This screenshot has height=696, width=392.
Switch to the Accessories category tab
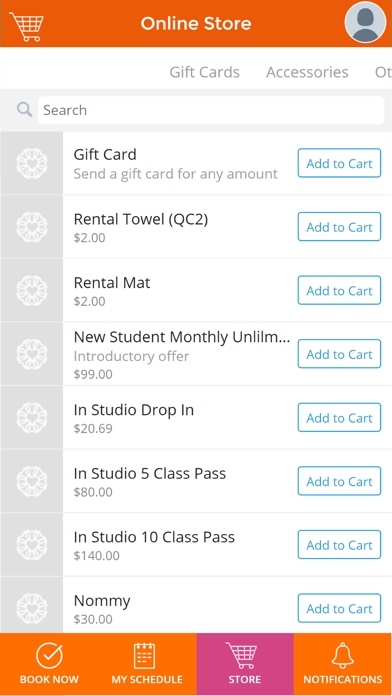click(307, 72)
